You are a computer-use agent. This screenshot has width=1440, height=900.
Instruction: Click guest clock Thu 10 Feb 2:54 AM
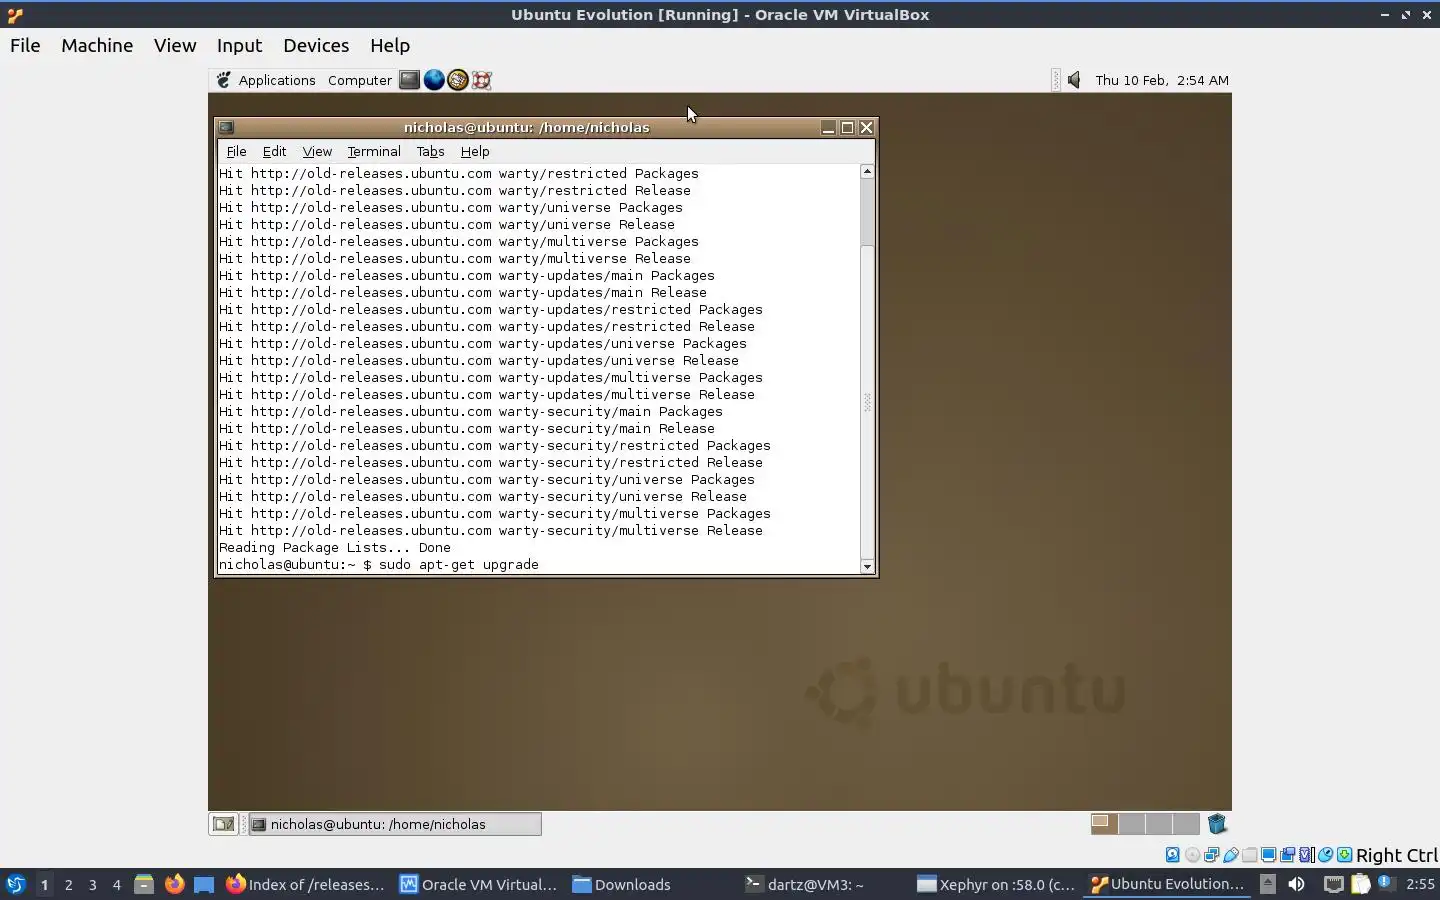tap(1162, 80)
